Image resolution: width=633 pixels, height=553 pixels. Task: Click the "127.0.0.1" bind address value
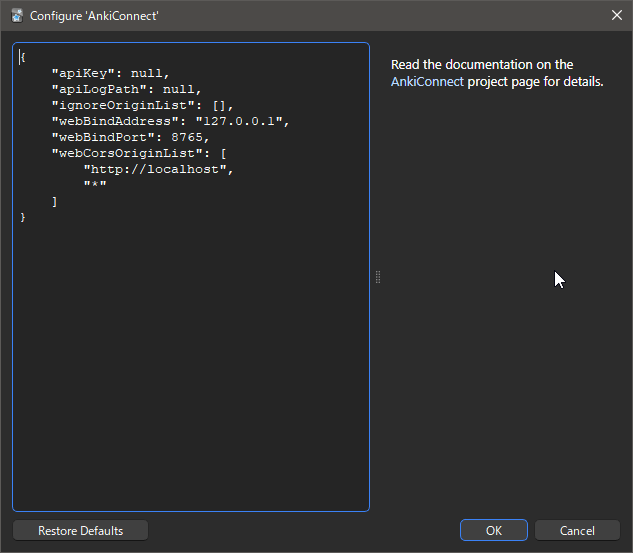241,121
